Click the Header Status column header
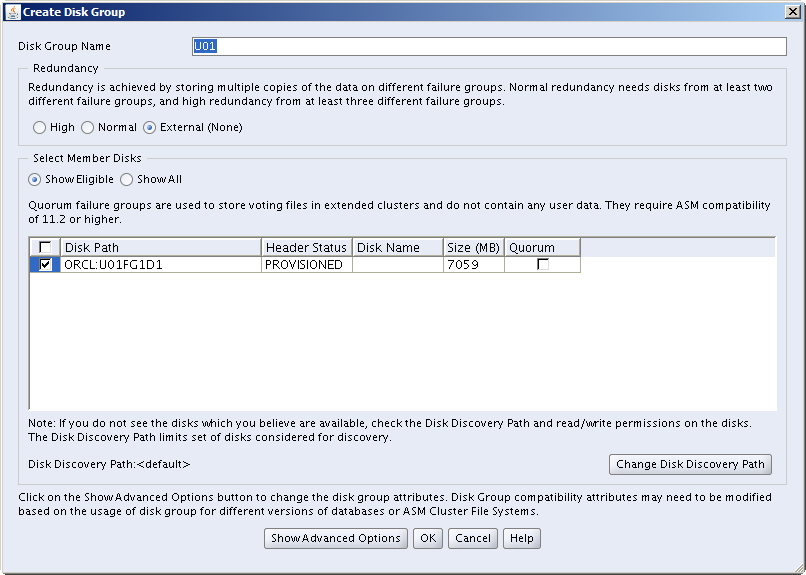Image resolution: width=806 pixels, height=575 pixels. 306,248
